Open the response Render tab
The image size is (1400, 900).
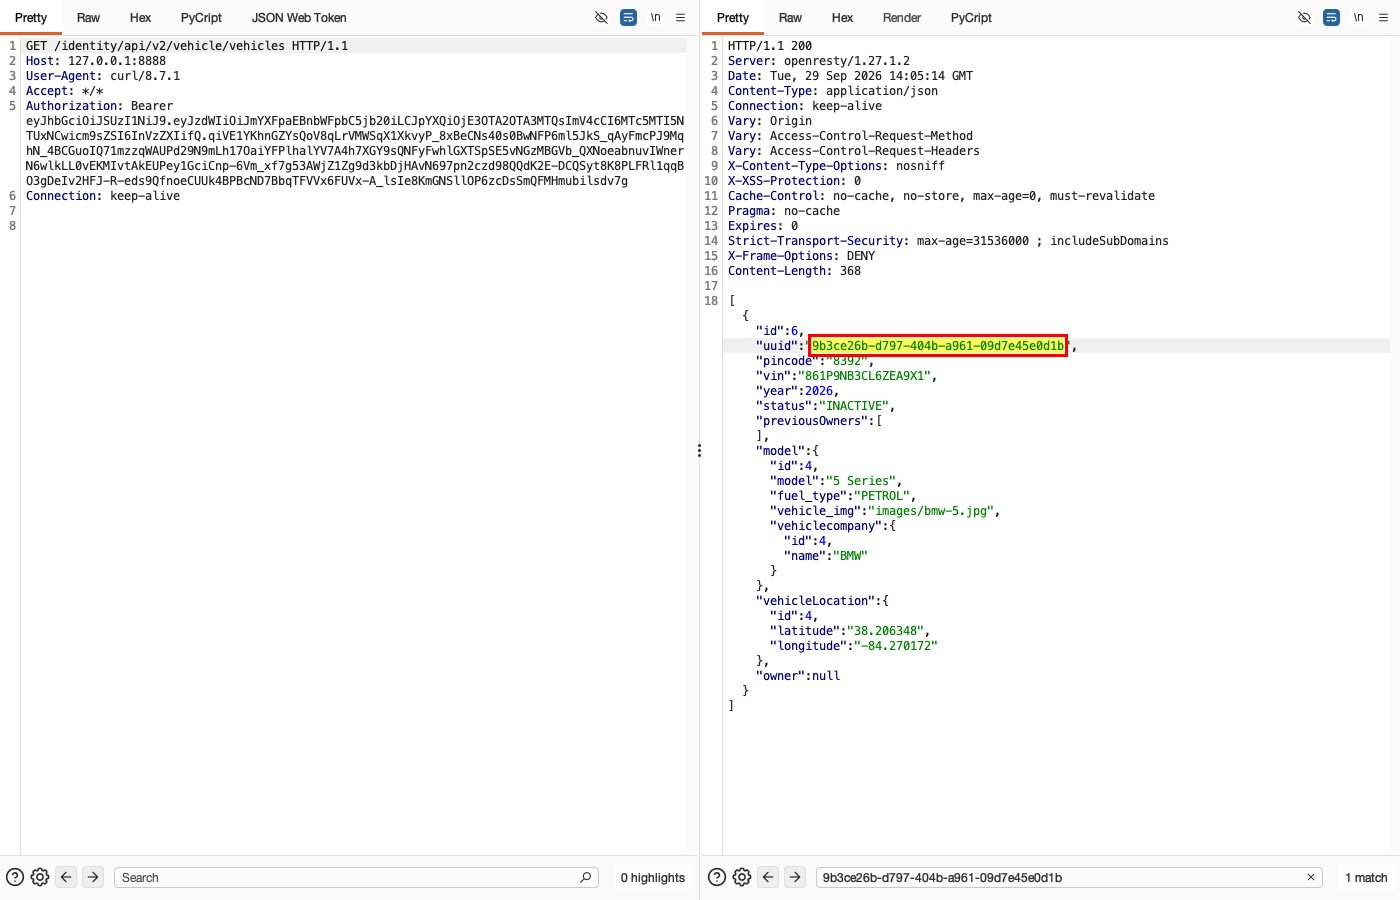(902, 18)
